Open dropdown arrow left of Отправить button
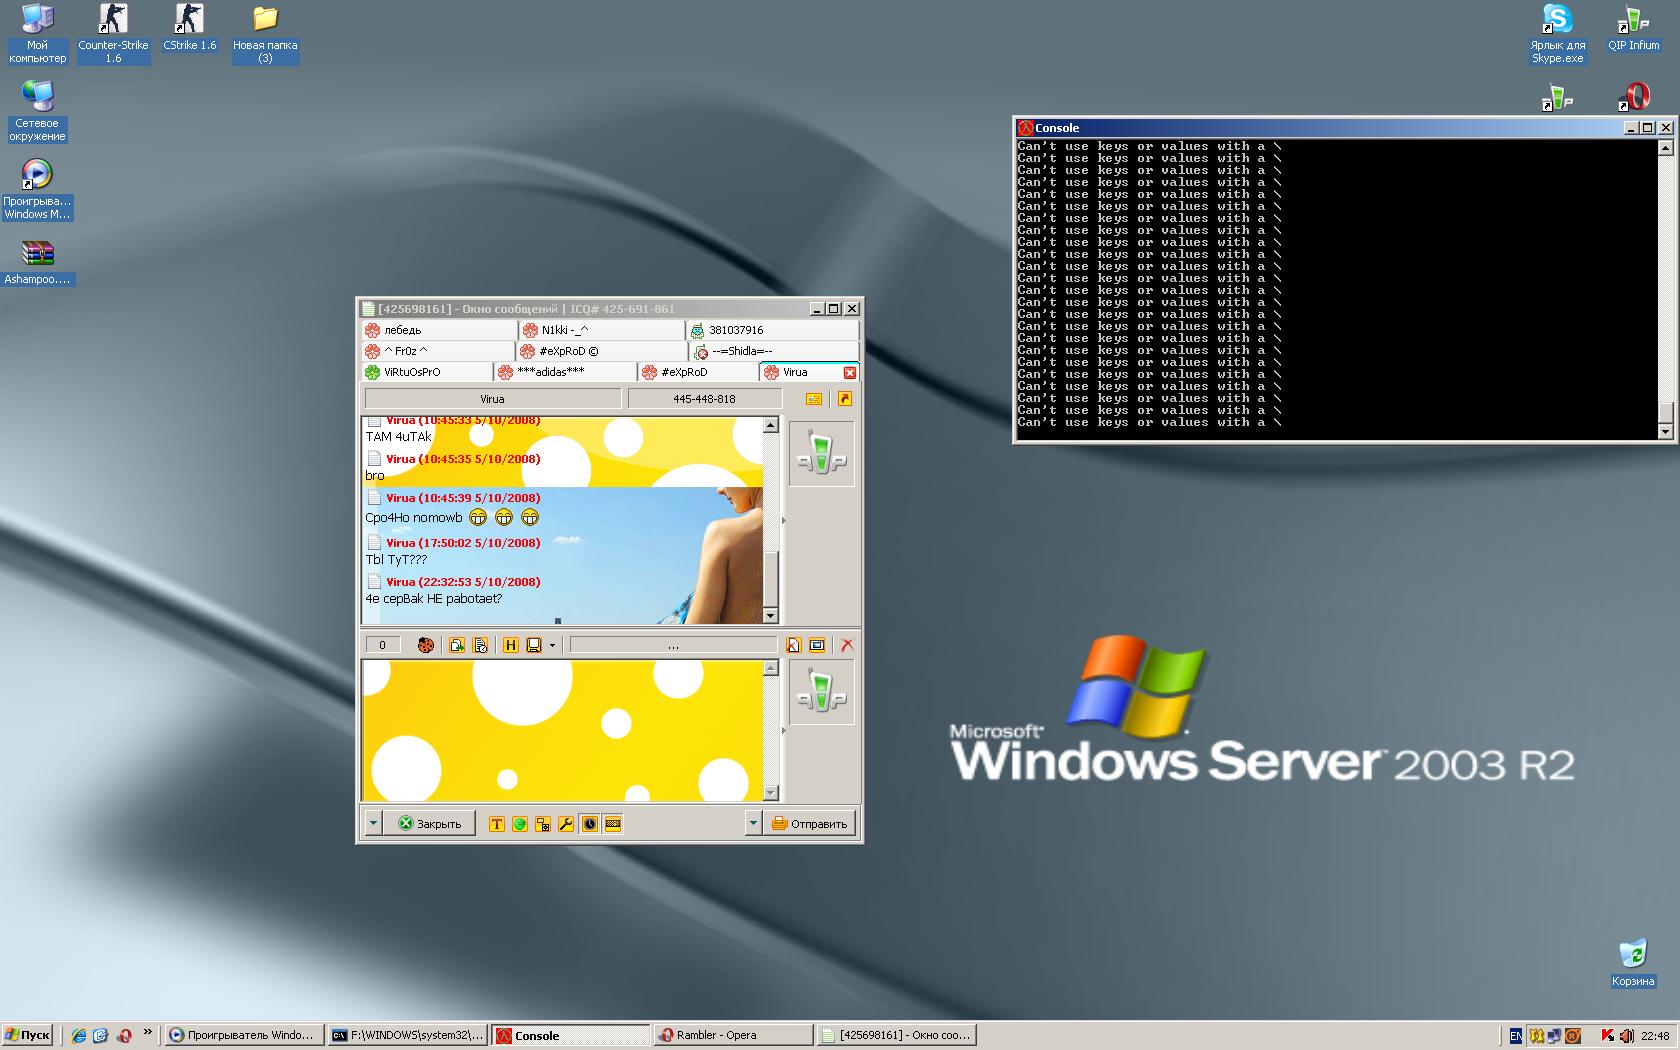 point(753,823)
